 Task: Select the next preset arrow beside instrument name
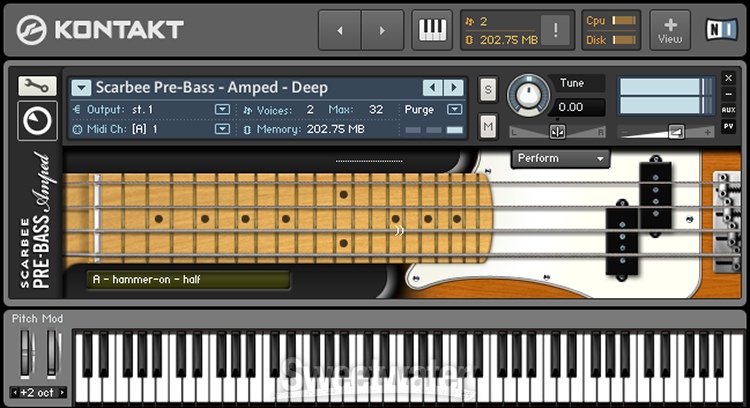click(x=454, y=88)
